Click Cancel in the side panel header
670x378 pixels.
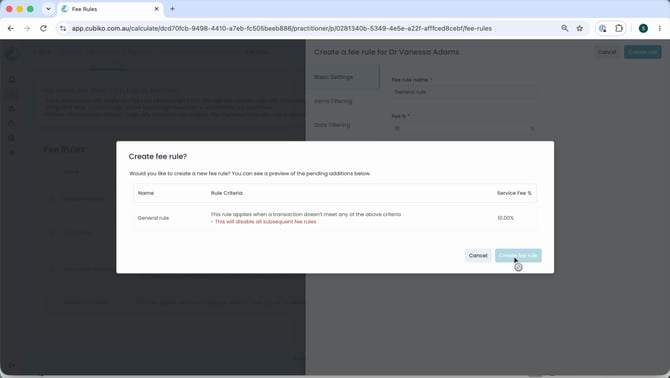[x=607, y=52]
